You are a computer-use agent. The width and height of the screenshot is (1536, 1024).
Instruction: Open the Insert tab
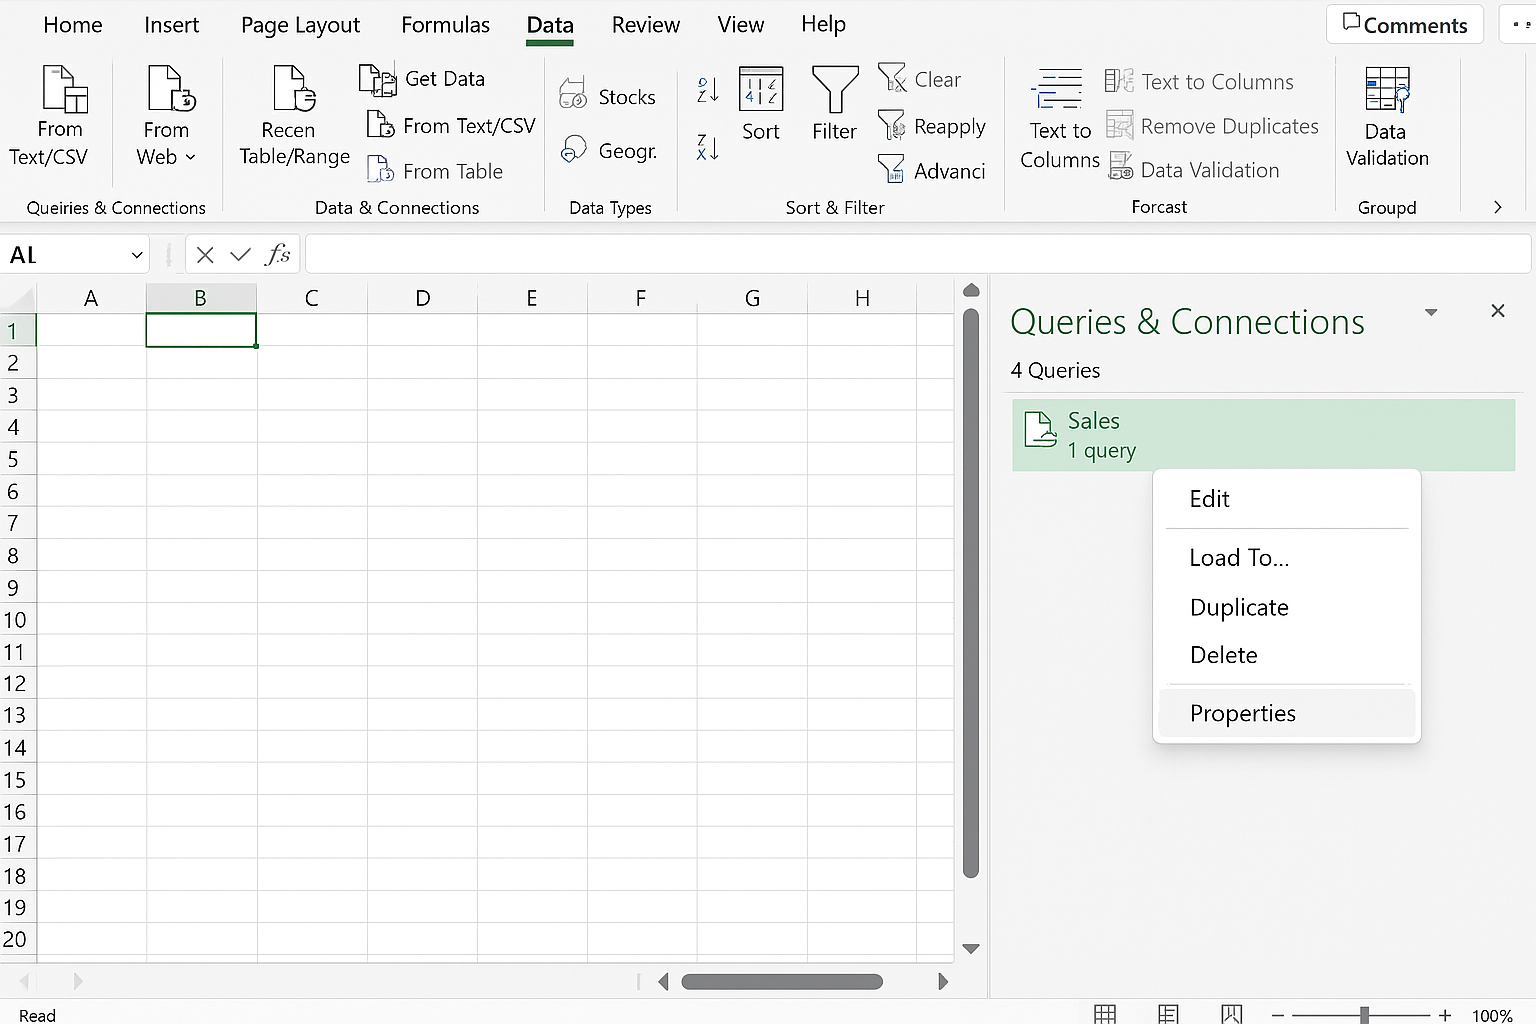(171, 25)
